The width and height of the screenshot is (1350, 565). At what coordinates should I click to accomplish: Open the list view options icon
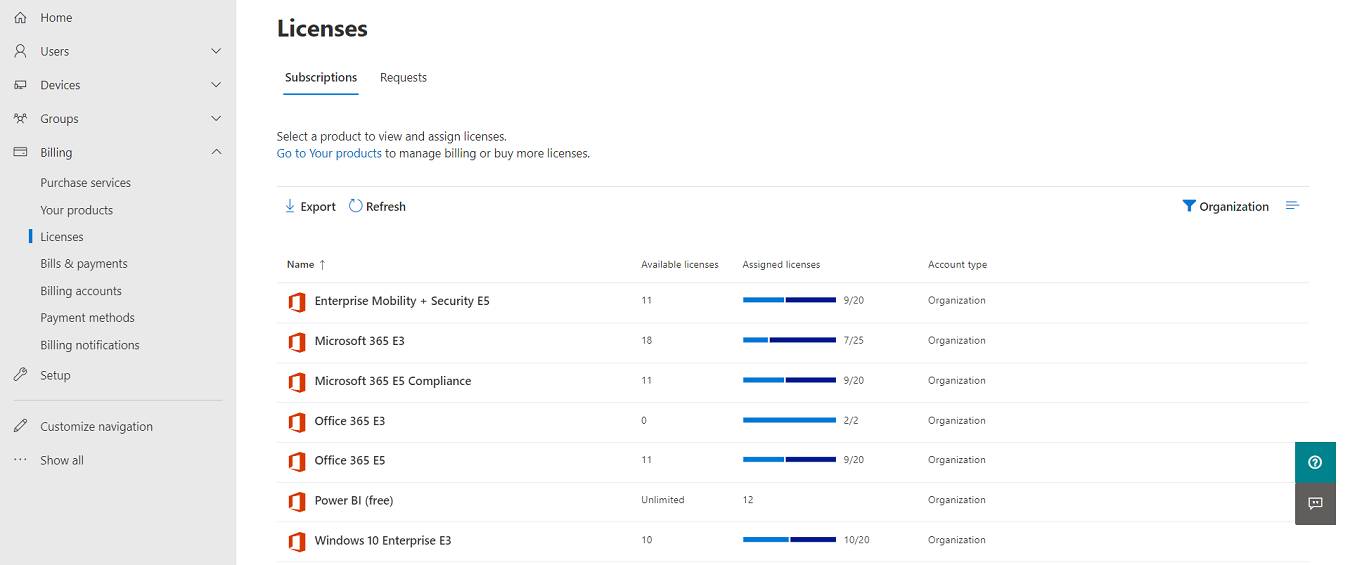1292,206
